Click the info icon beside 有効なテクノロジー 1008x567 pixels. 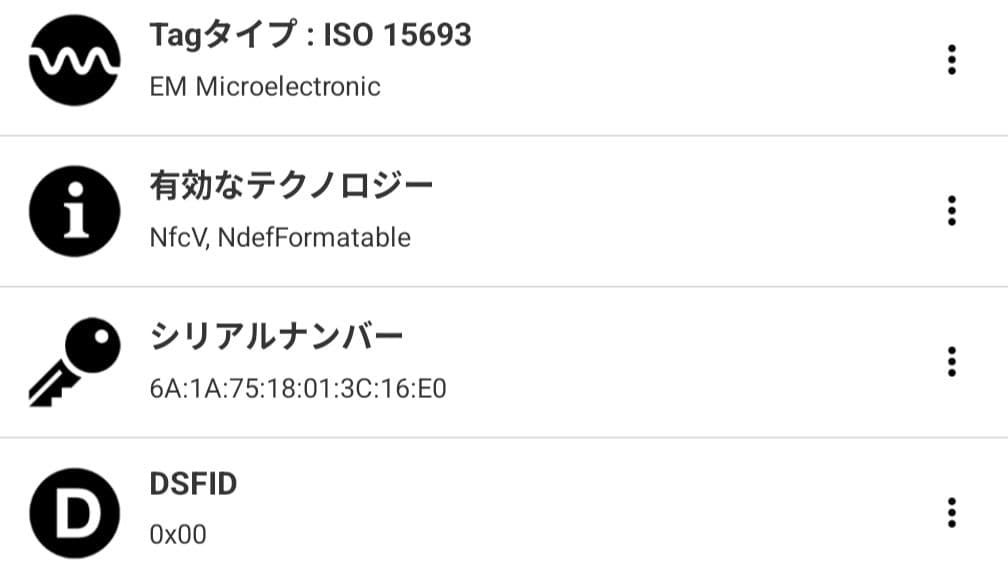74,212
